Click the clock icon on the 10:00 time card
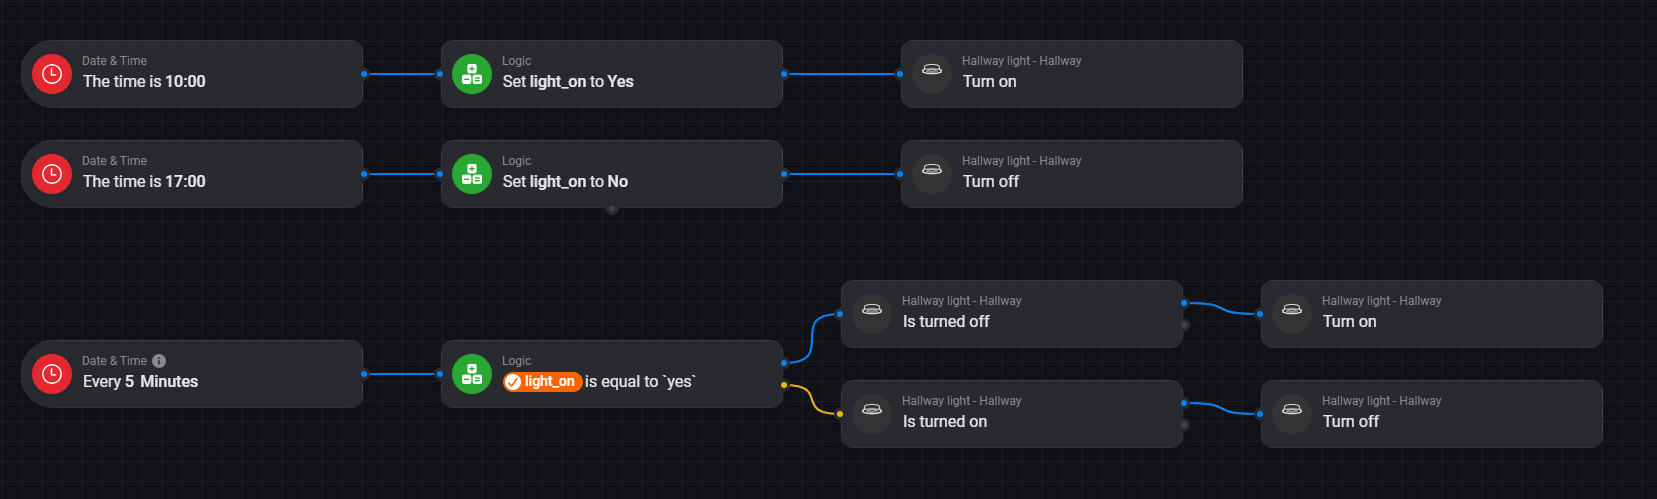 pos(52,74)
